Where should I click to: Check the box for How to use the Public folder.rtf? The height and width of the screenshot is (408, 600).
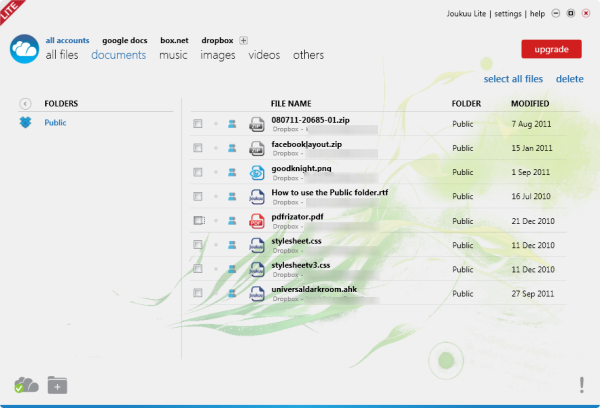[x=197, y=196]
